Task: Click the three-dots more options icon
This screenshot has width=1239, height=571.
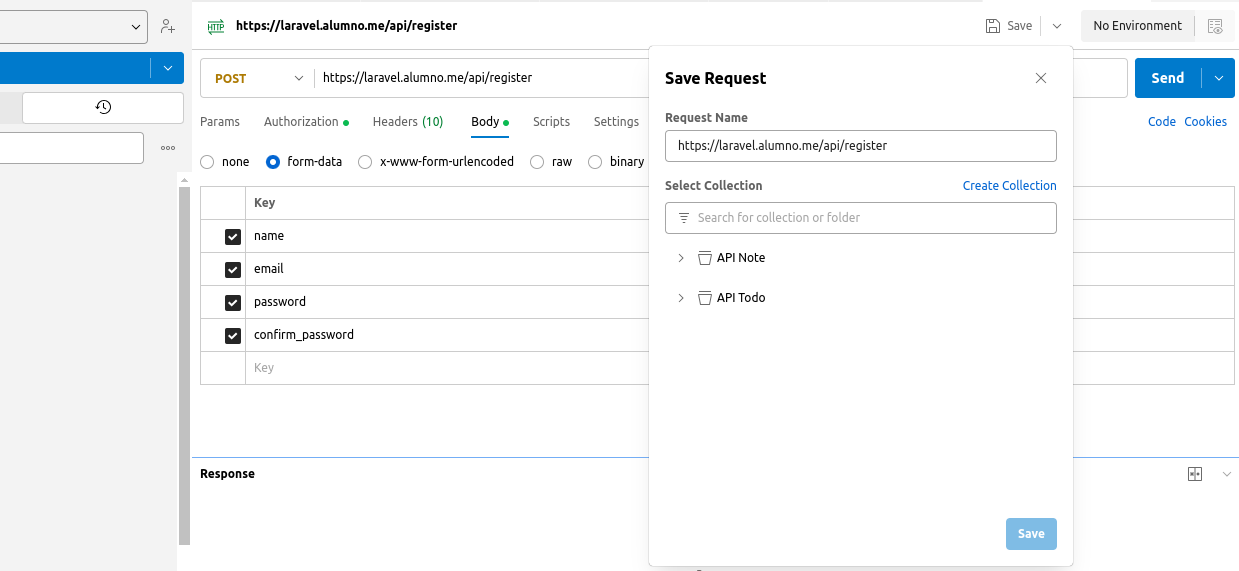Action: 168,148
